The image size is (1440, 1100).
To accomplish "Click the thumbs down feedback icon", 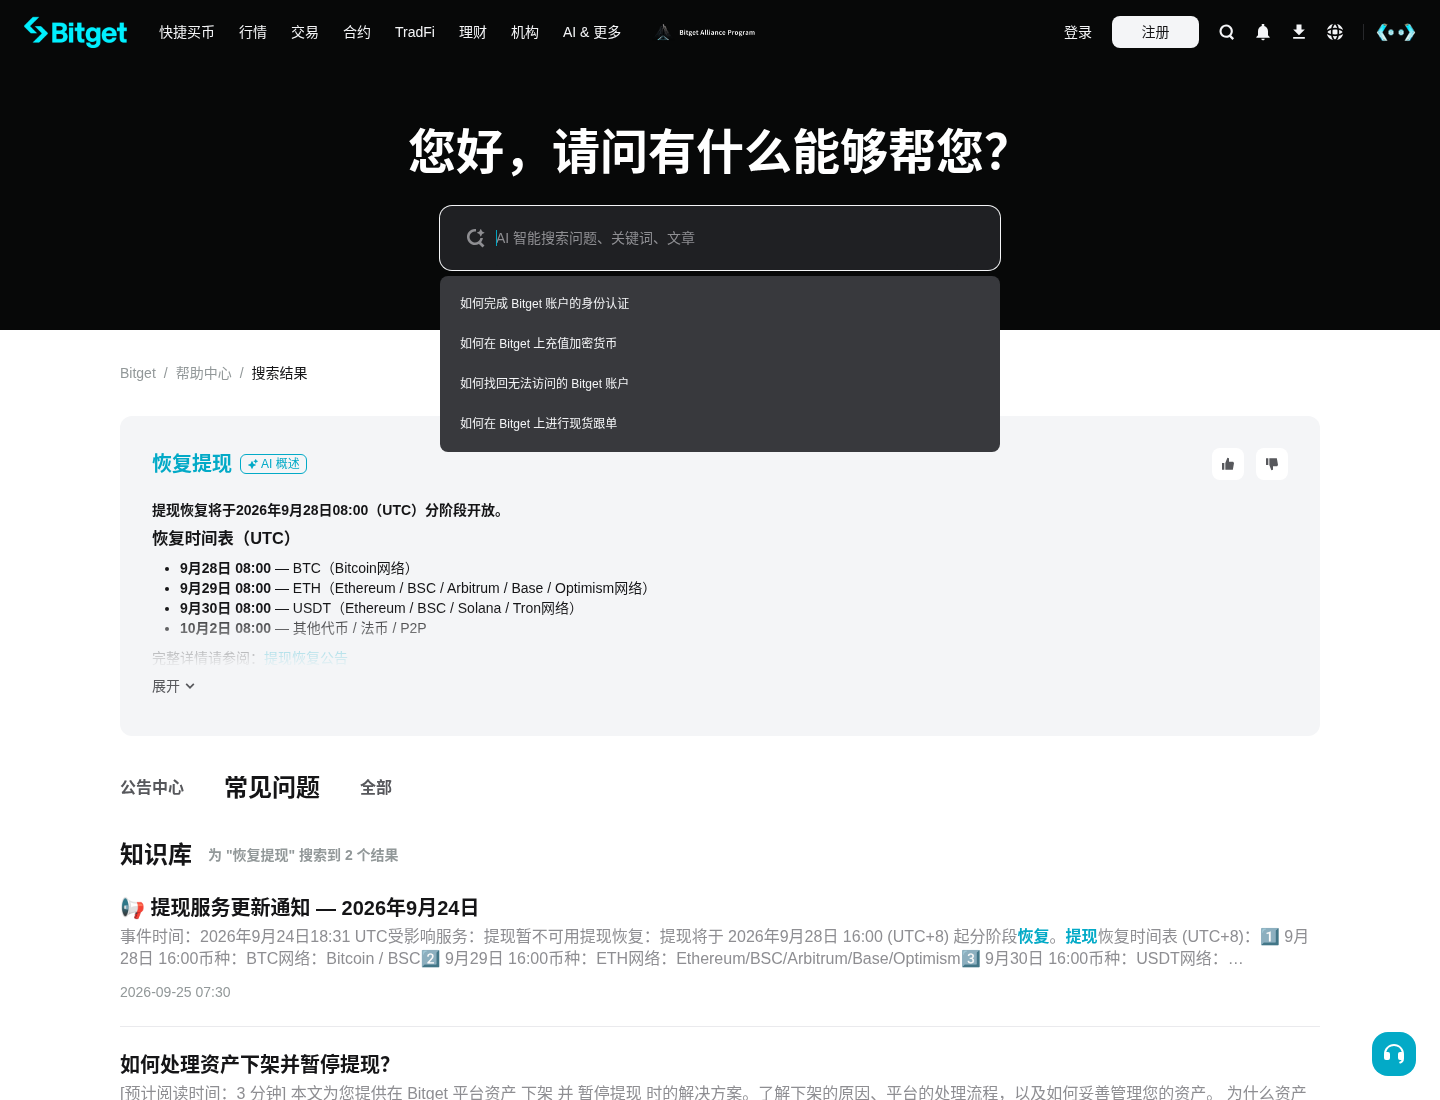I will click(1272, 464).
